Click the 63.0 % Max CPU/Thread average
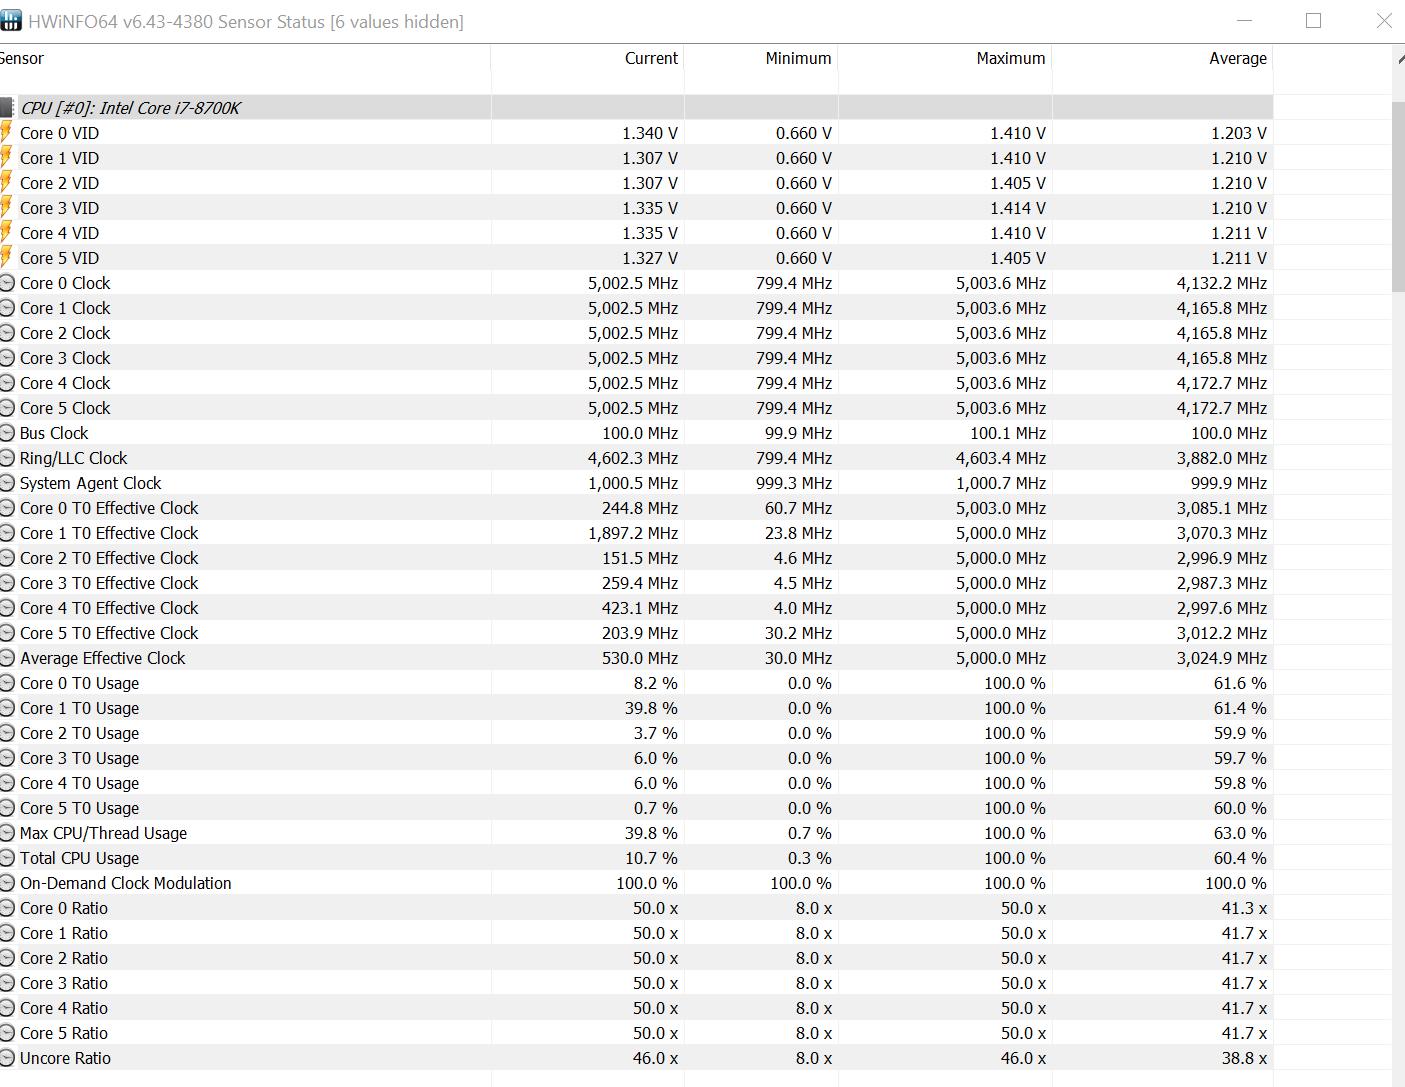 point(1240,833)
